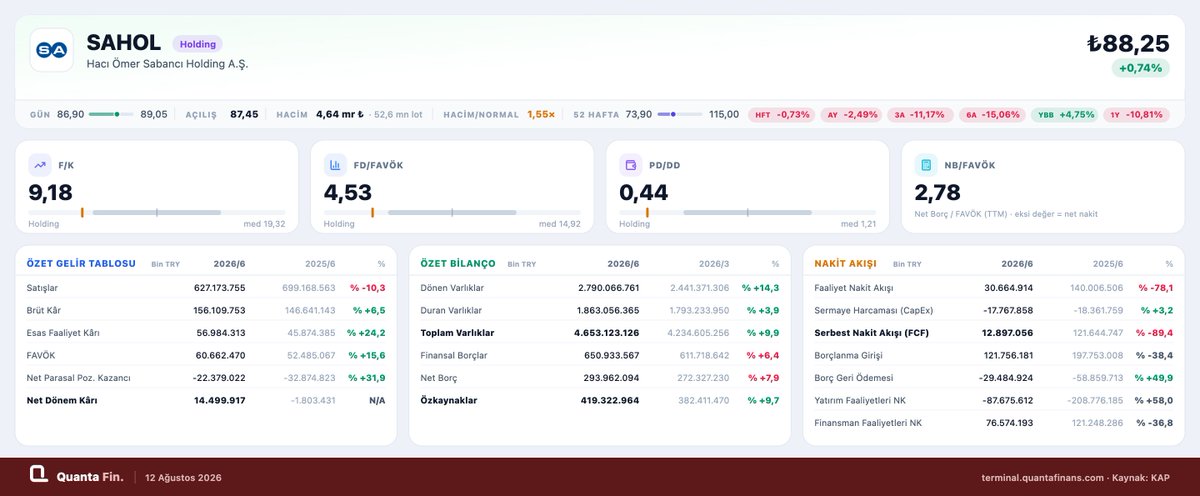
Task: Click the Dönen Varlıklar row label
Action: (450, 288)
